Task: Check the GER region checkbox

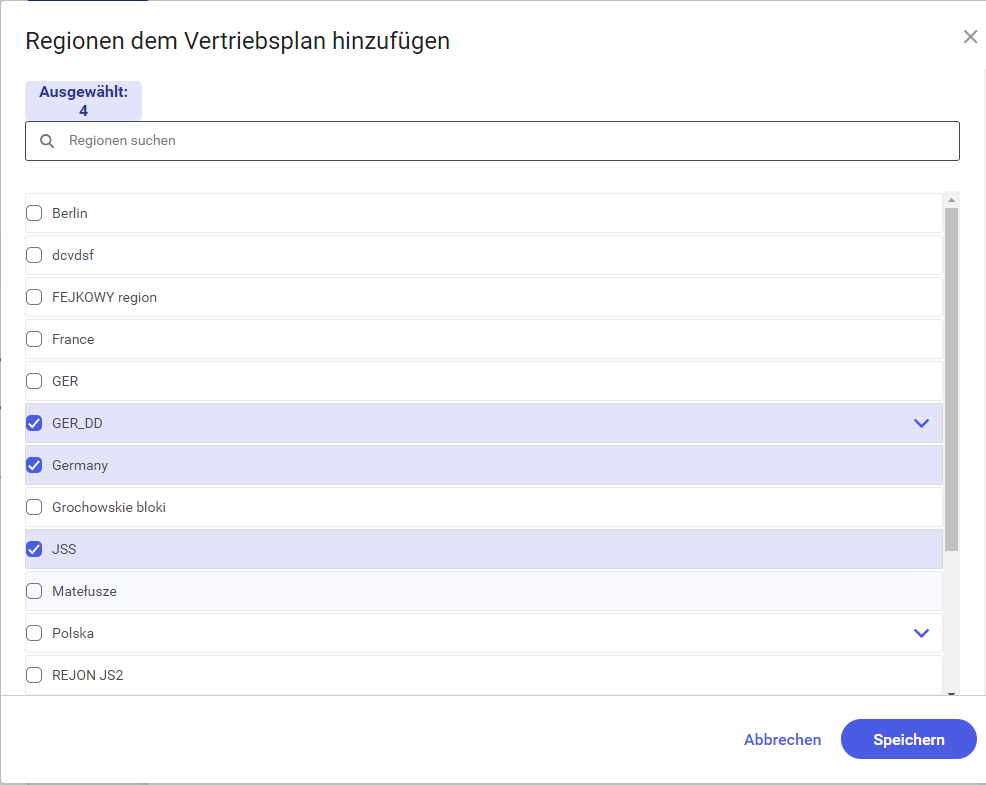Action: [x=34, y=381]
